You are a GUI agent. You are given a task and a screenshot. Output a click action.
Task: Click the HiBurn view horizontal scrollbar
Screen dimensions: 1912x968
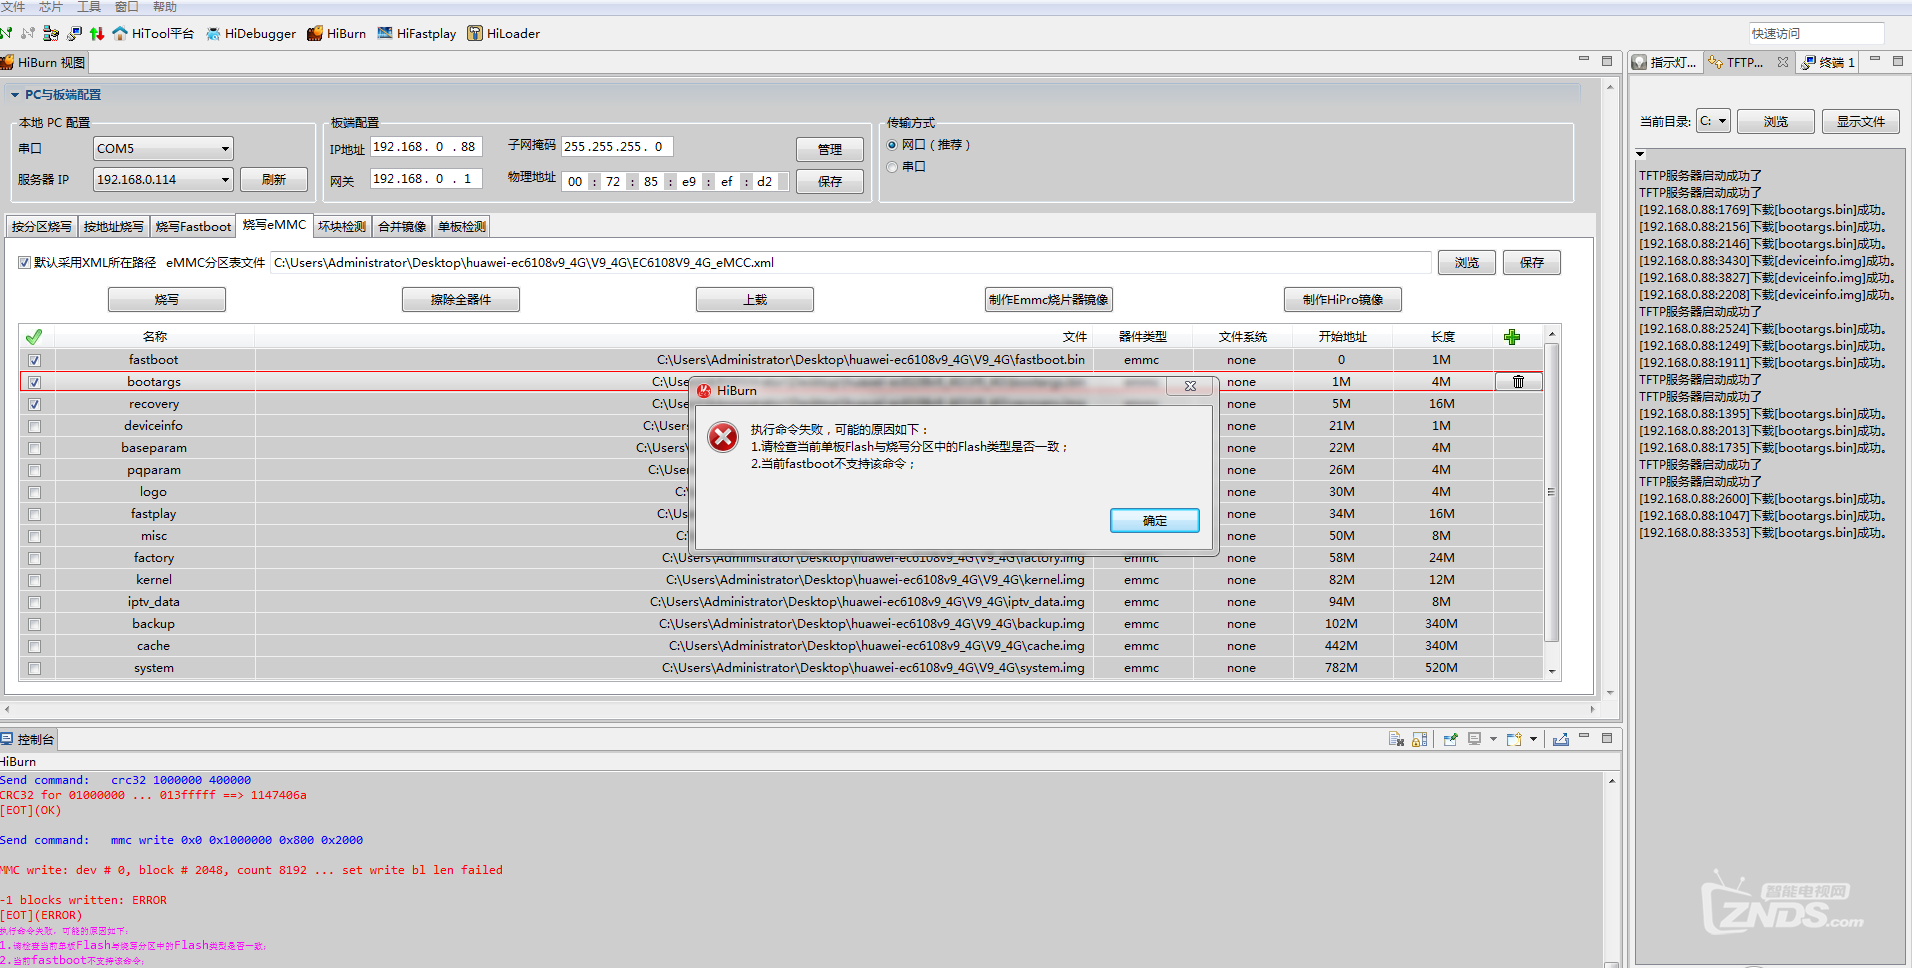(x=800, y=709)
